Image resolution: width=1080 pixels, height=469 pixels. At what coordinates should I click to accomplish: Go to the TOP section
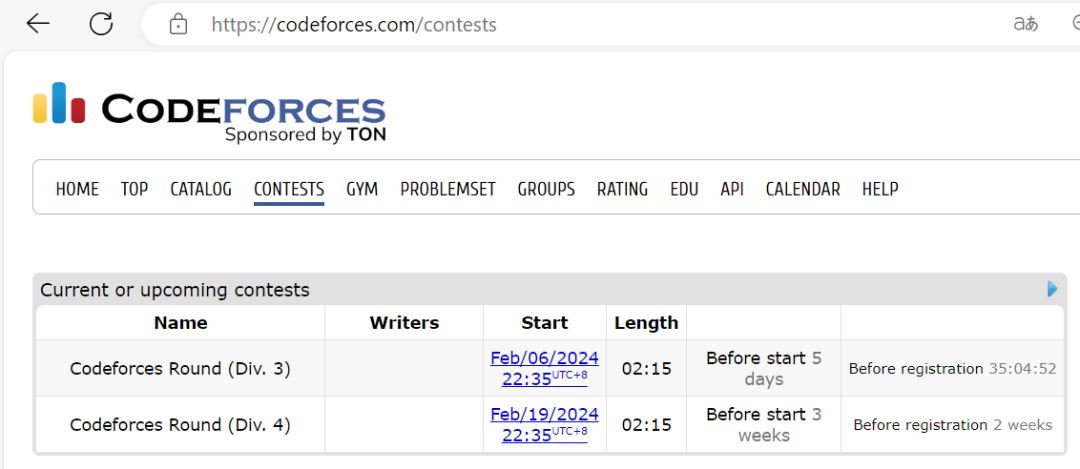point(134,189)
